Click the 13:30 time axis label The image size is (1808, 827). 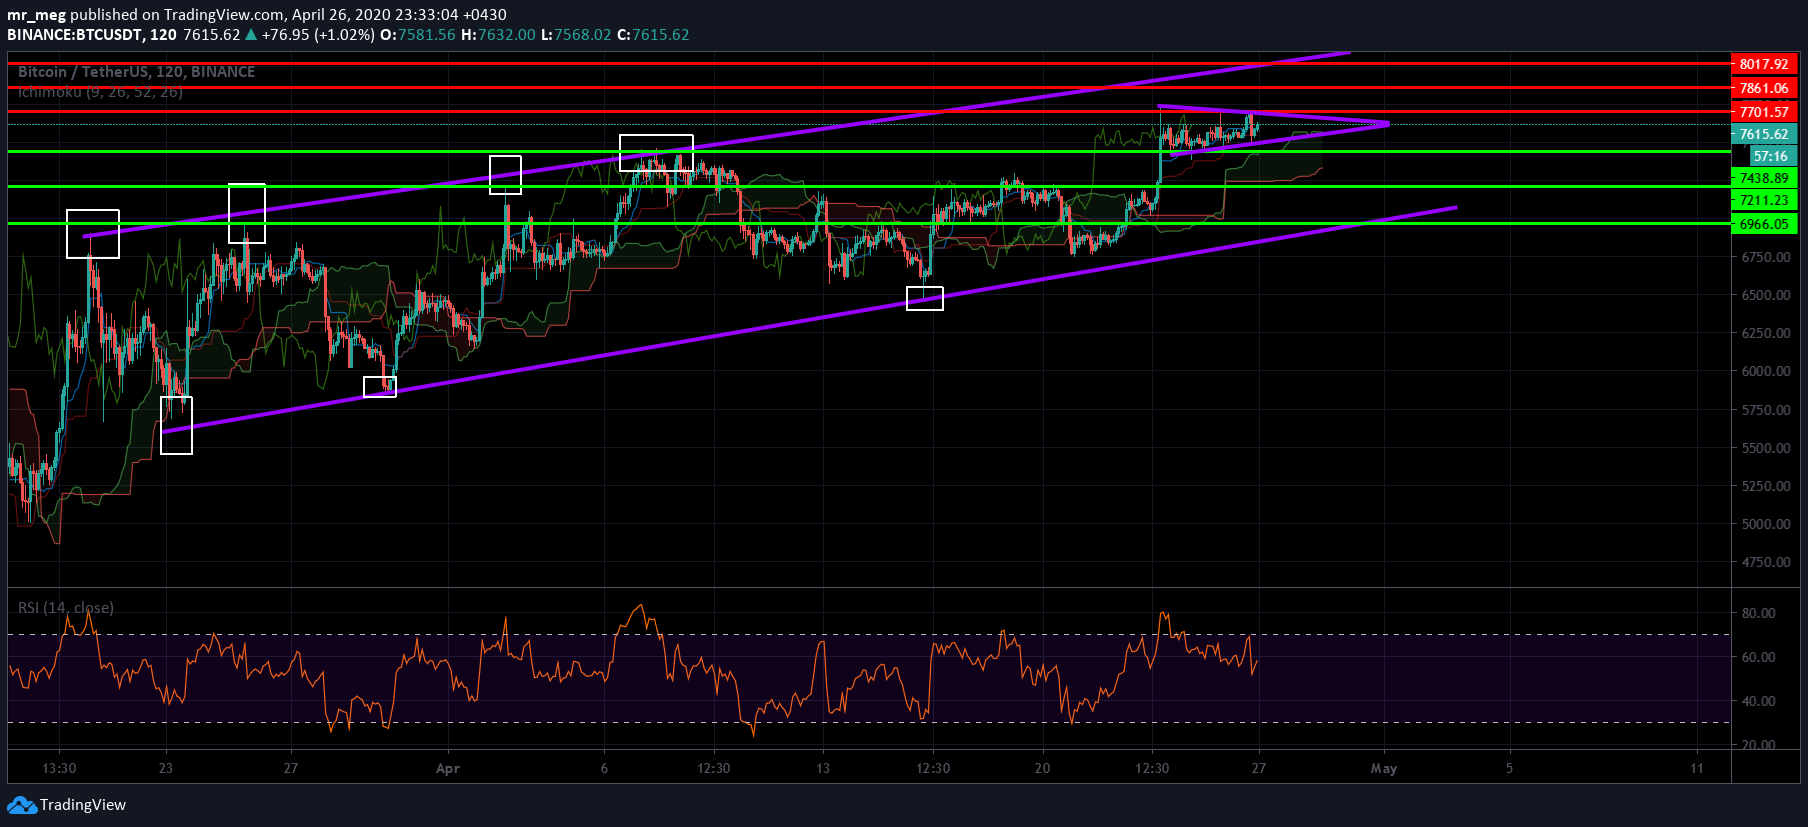tap(60, 768)
